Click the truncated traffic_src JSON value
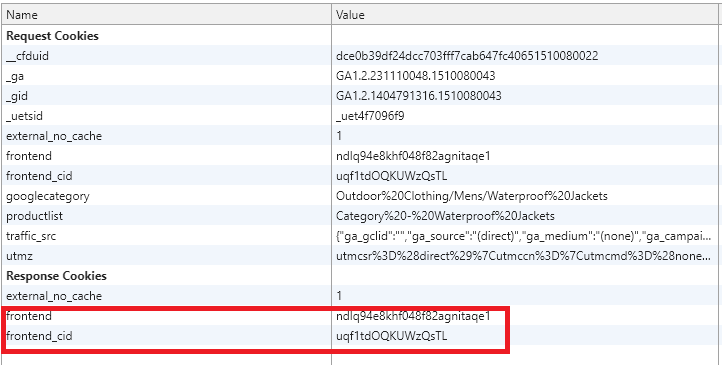This screenshot has height=365, width=722. pos(523,236)
